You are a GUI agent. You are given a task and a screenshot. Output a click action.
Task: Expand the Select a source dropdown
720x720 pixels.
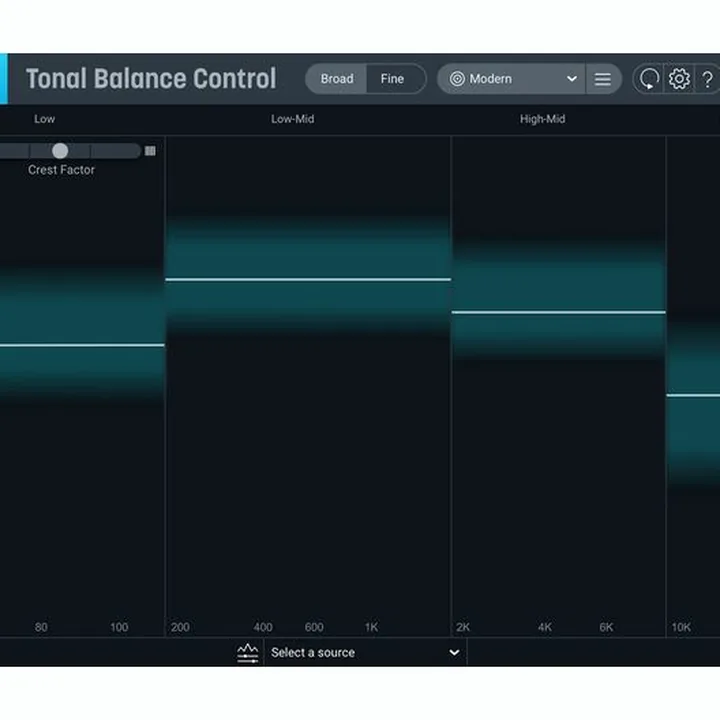366,652
